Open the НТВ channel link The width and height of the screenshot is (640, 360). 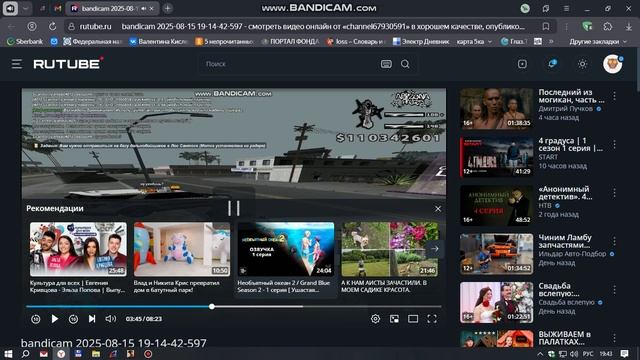(x=545, y=205)
